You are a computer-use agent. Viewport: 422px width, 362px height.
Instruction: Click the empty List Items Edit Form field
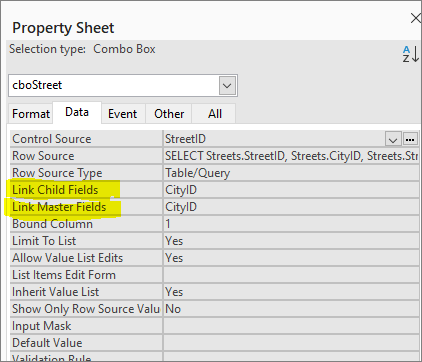point(291,275)
